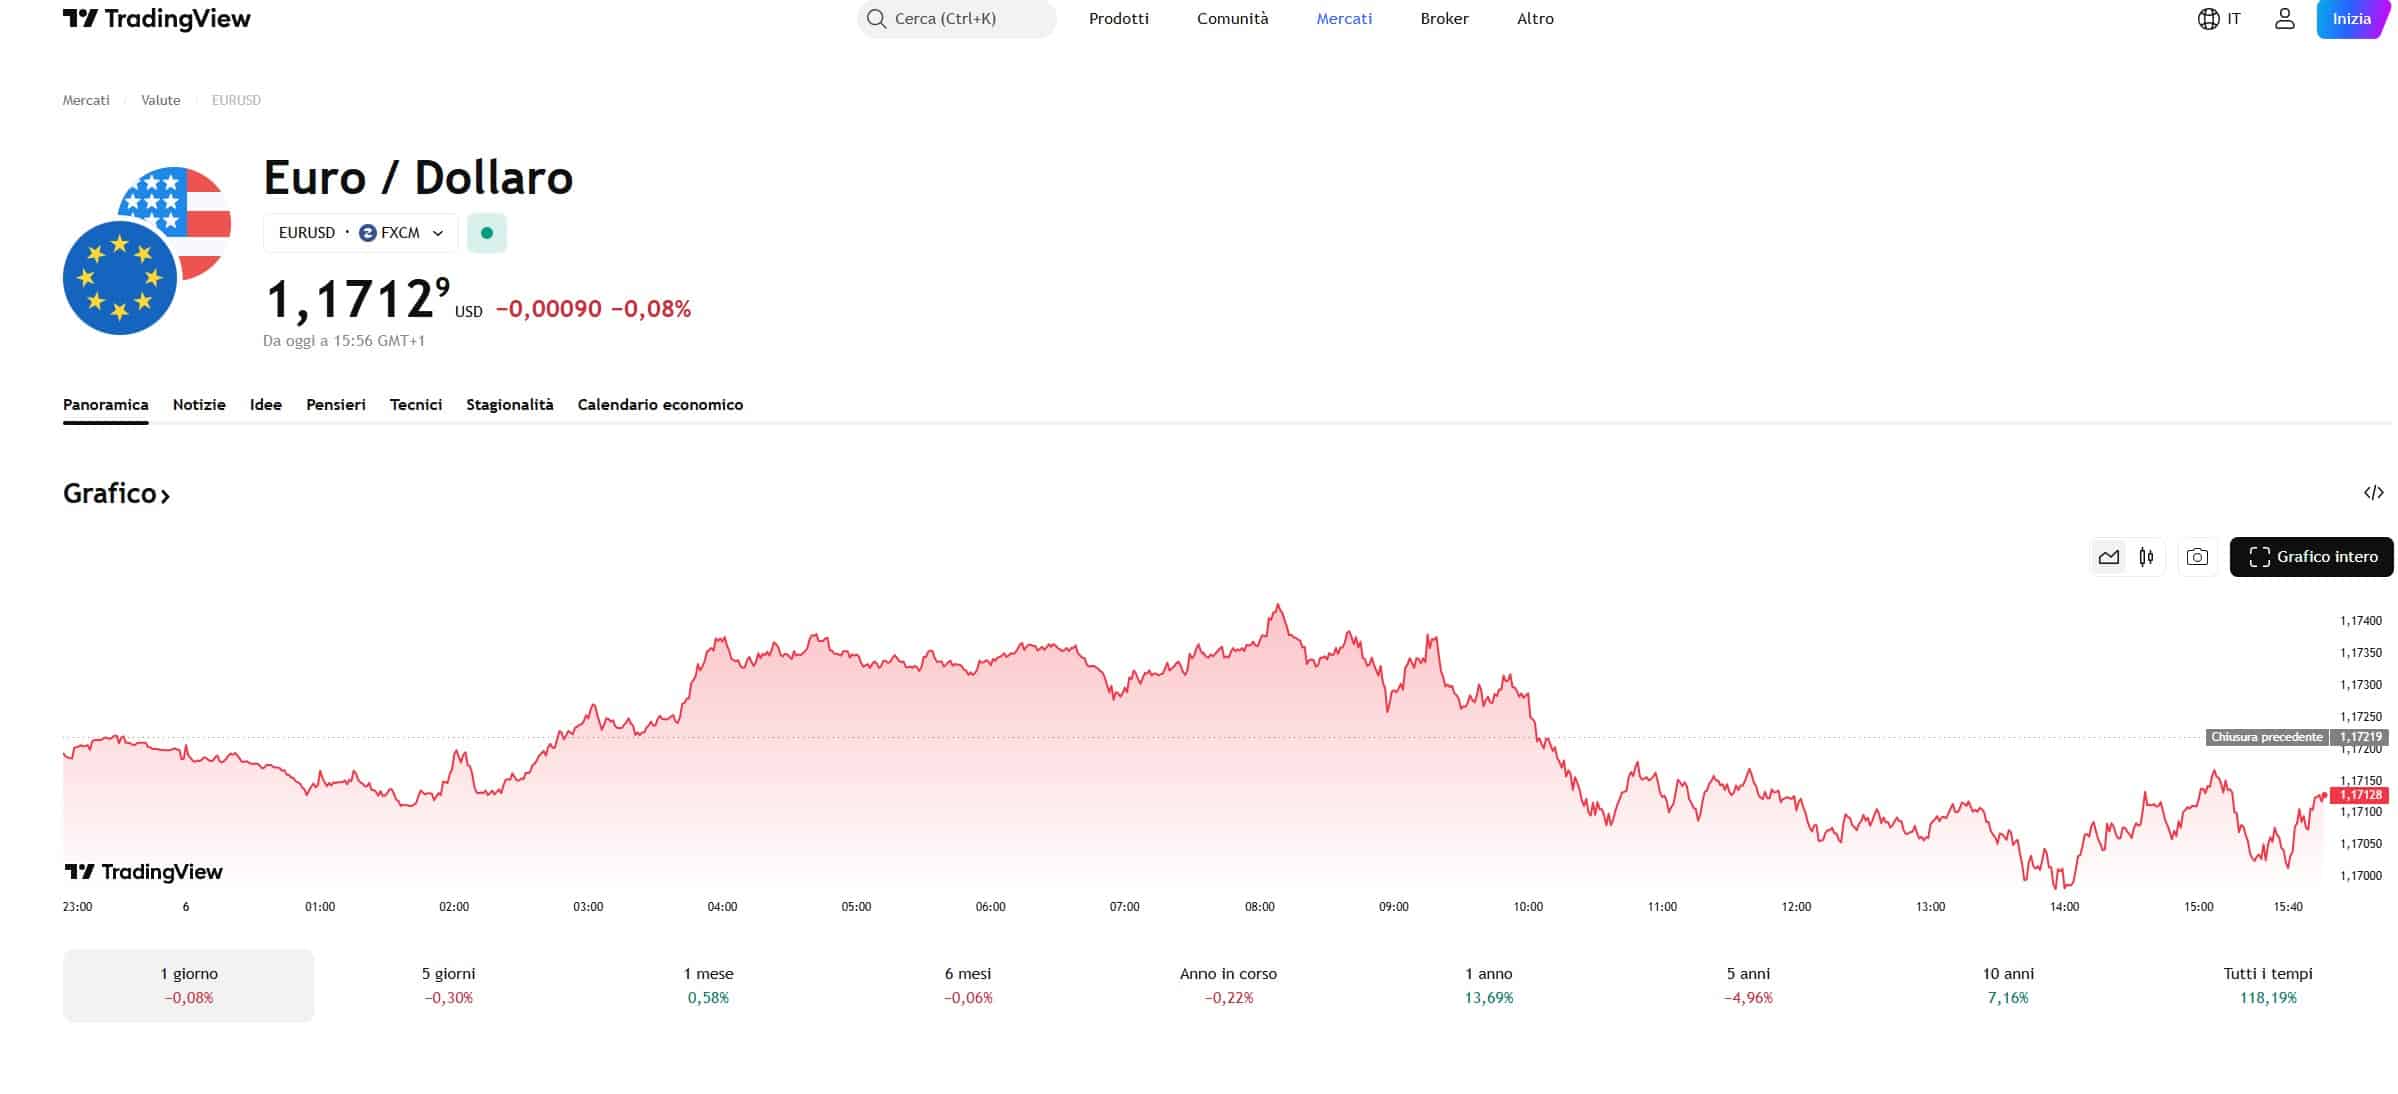This screenshot has height=1094, width=2398.
Task: Select the Tutti i tempi range
Action: click(x=2265, y=985)
